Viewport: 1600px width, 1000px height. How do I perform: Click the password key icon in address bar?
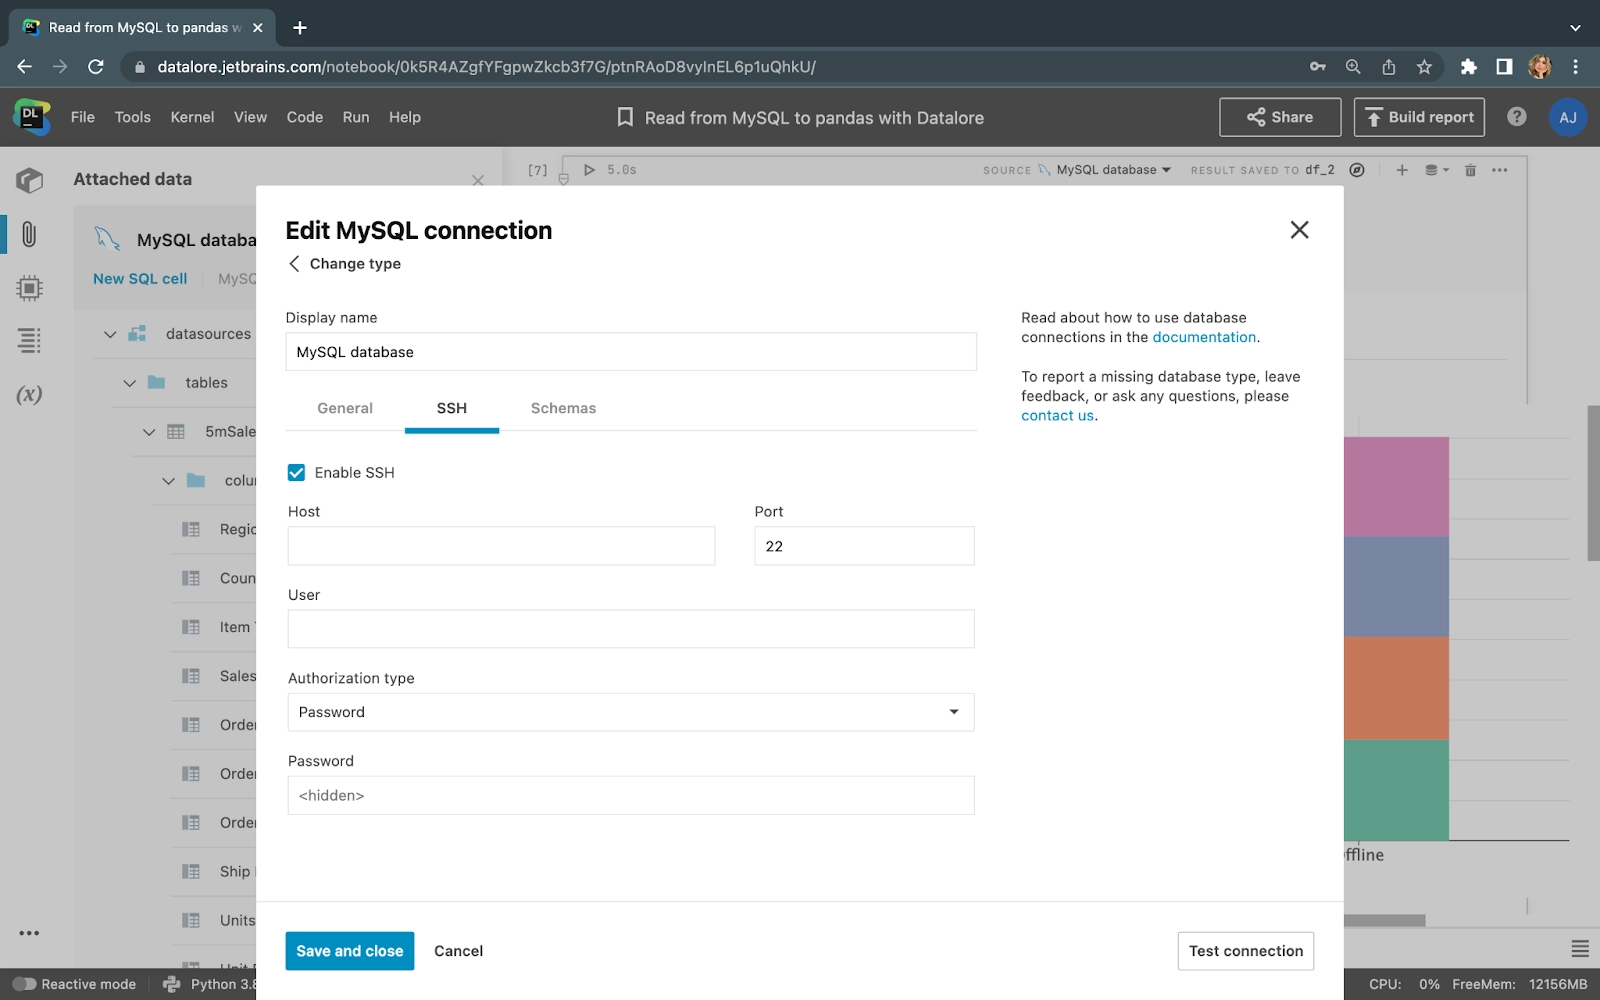click(1318, 67)
